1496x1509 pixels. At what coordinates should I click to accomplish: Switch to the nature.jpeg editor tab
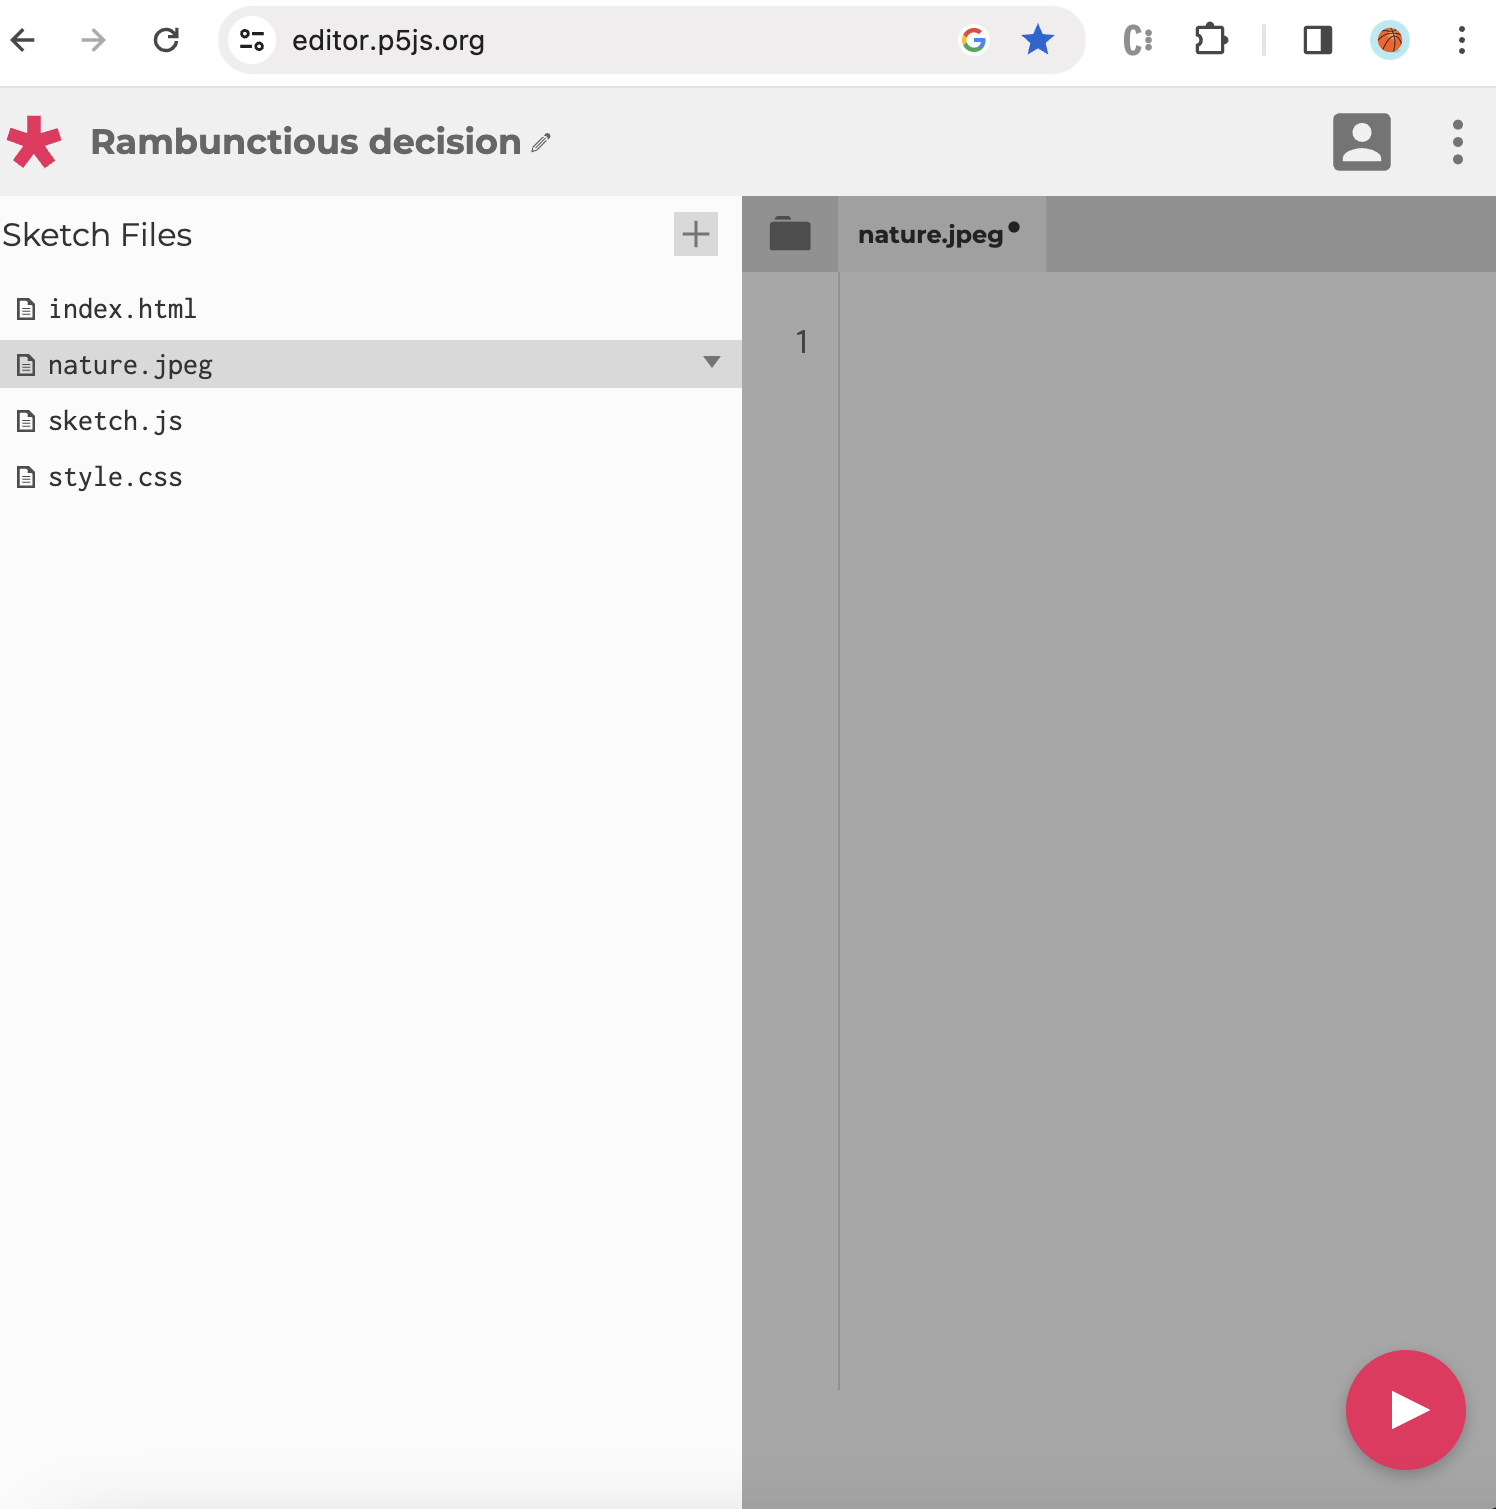930,233
